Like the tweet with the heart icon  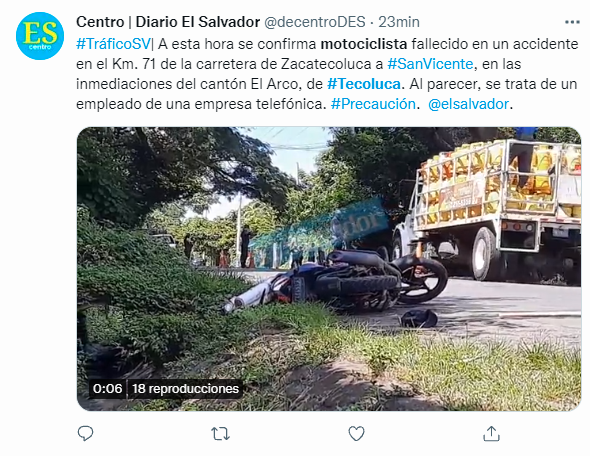coord(356,433)
